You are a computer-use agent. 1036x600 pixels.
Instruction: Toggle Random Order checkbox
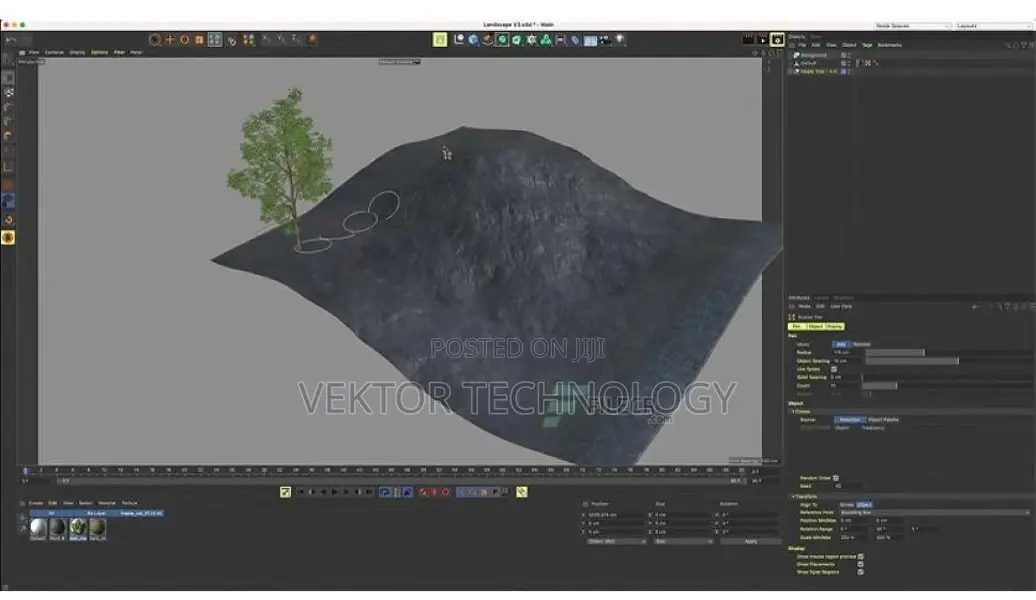coord(836,478)
